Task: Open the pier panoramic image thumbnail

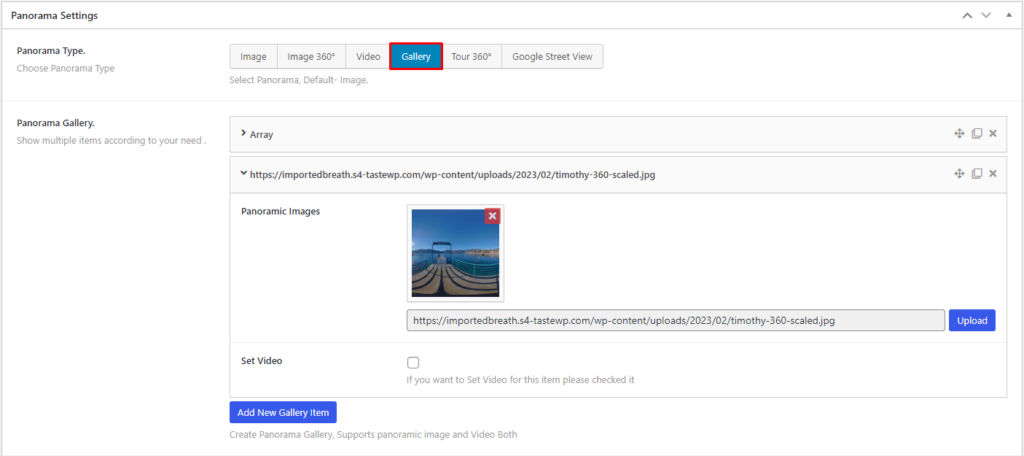Action: pos(455,253)
